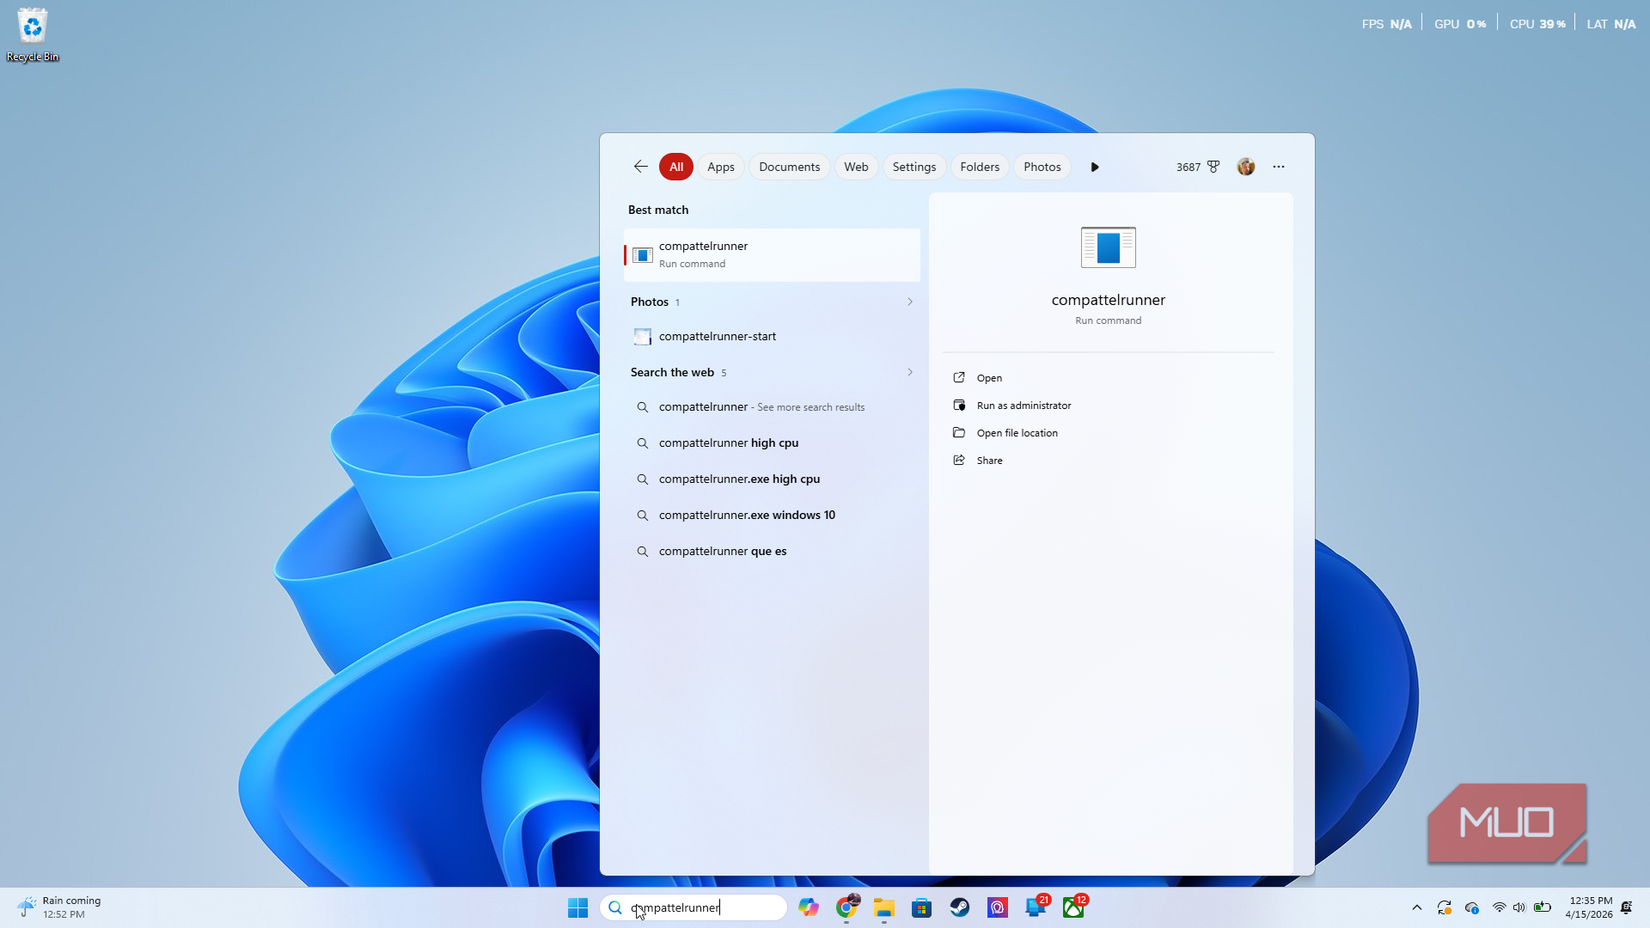
Task: Open Steam from the taskbar
Action: click(960, 907)
